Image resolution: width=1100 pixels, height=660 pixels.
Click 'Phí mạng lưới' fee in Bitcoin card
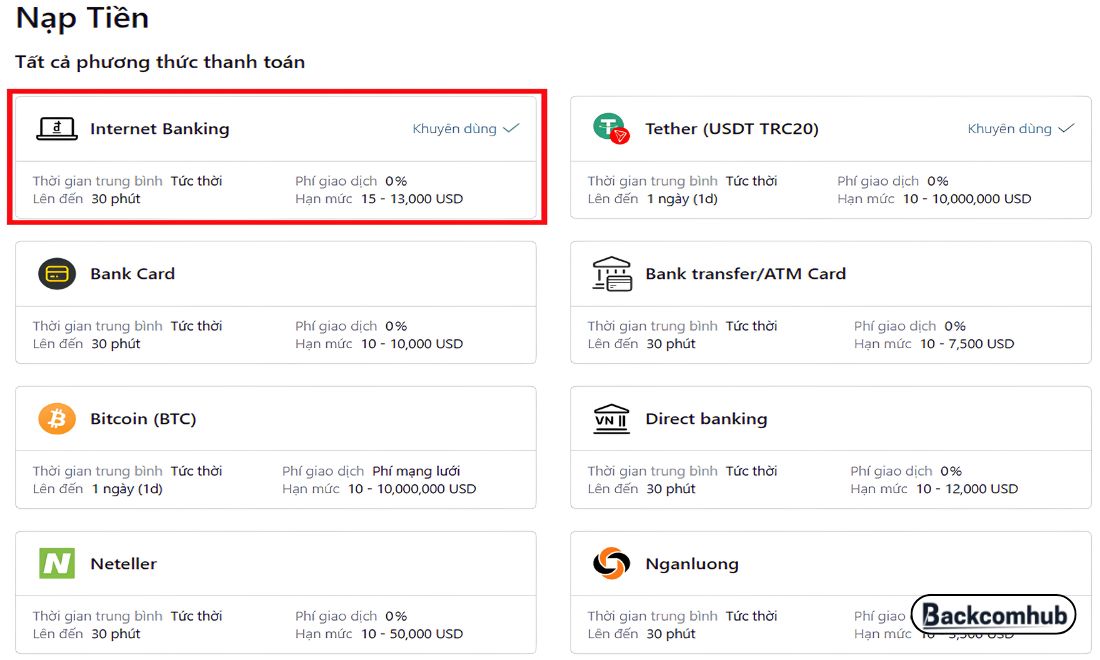pos(416,471)
